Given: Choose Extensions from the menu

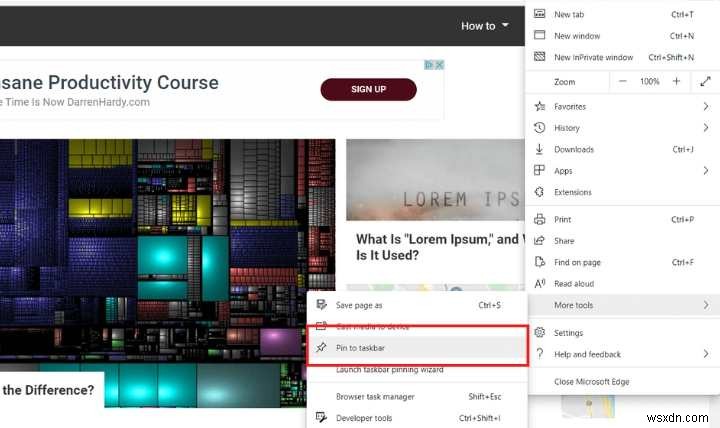Looking at the screenshot, I should pos(622,192).
